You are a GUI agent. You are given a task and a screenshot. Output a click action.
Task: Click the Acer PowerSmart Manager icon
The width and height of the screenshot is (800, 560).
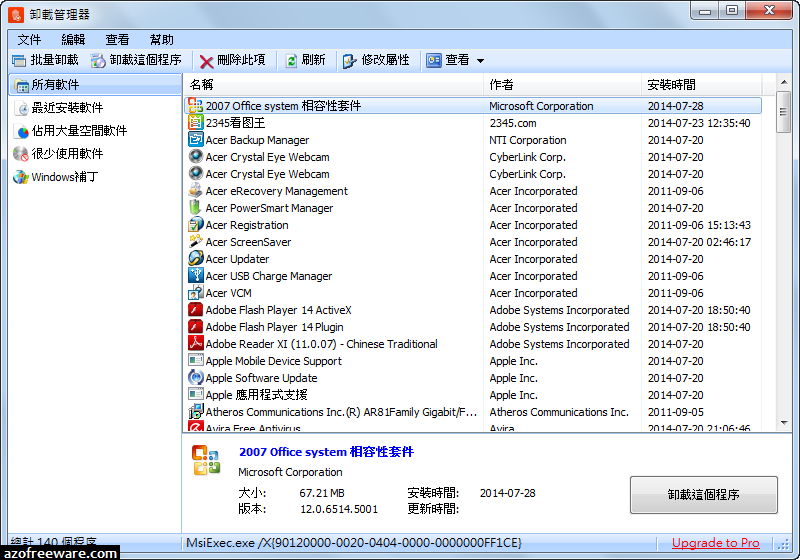195,208
